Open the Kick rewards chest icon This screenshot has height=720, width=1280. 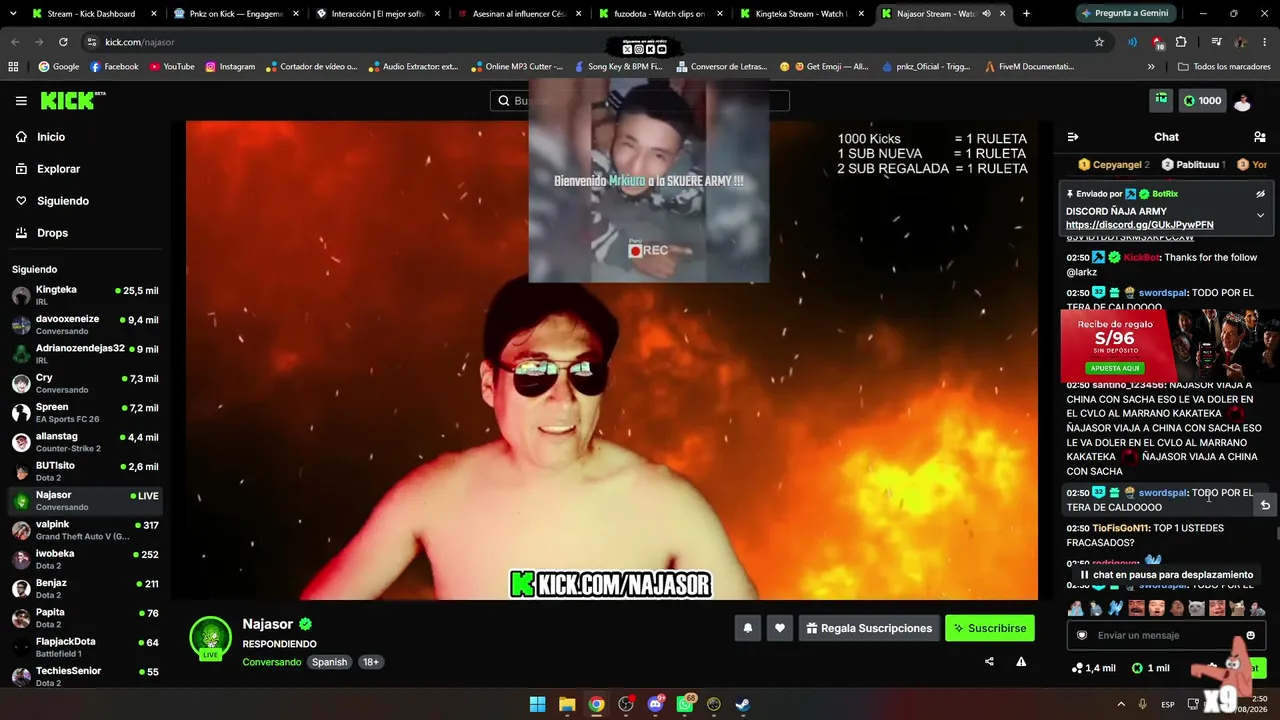click(1161, 100)
